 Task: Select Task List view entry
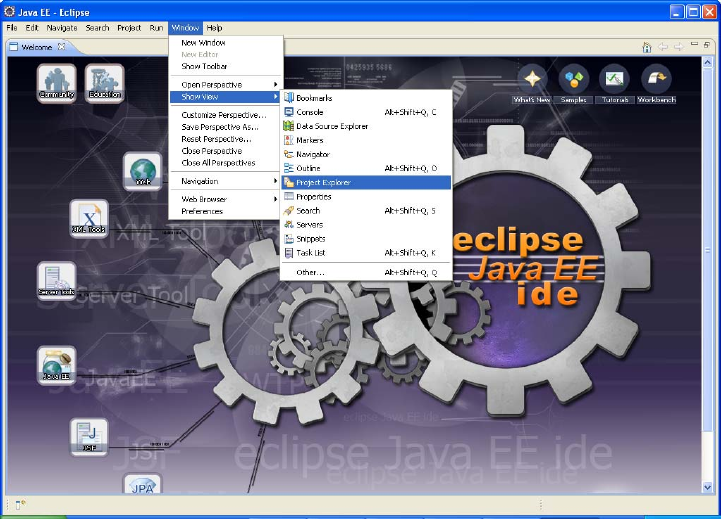tap(366, 253)
